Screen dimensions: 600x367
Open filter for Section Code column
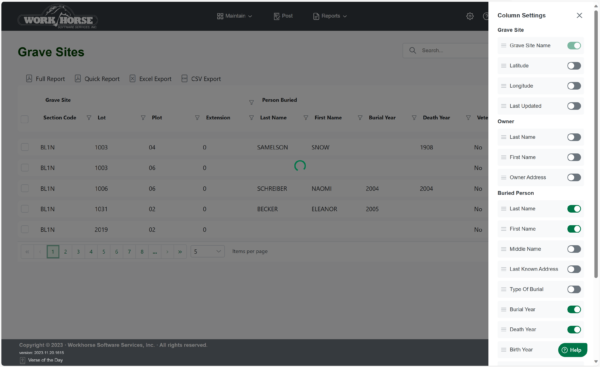(89, 117)
